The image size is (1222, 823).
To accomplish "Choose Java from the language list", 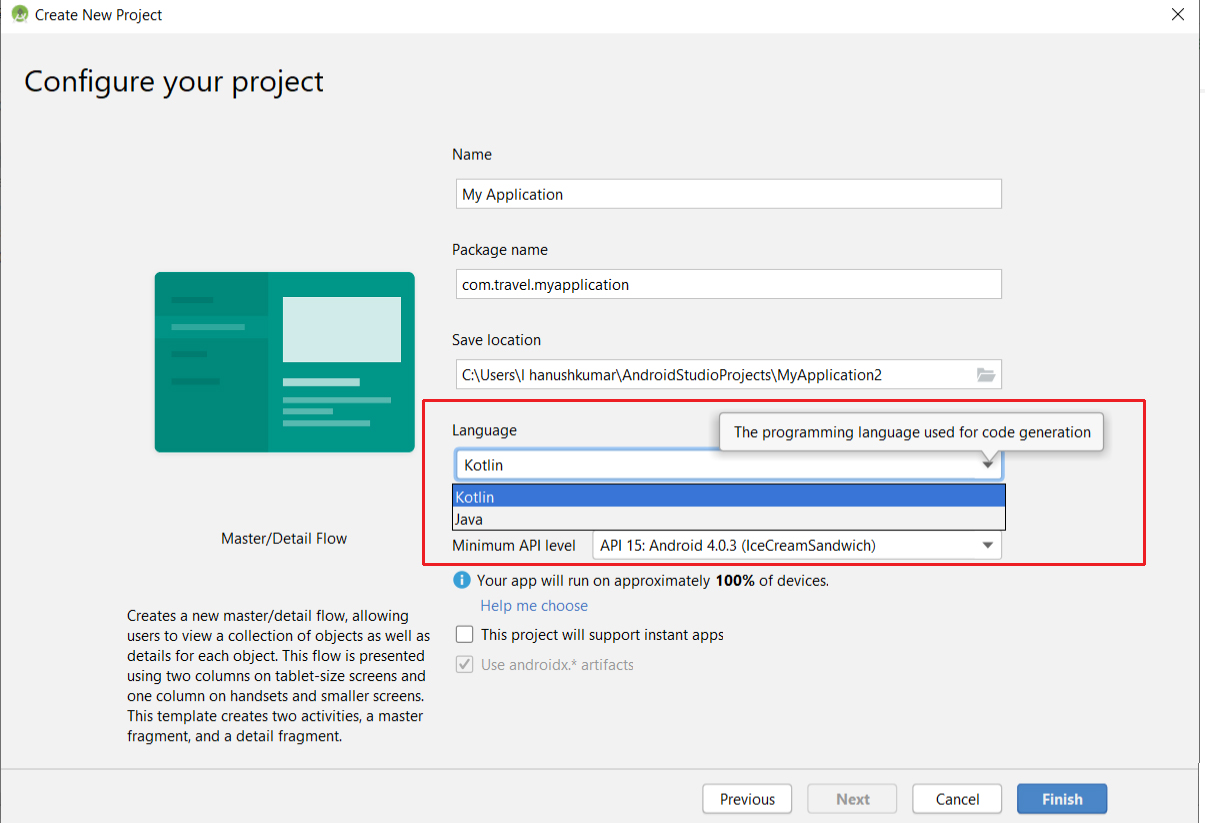I will click(728, 519).
